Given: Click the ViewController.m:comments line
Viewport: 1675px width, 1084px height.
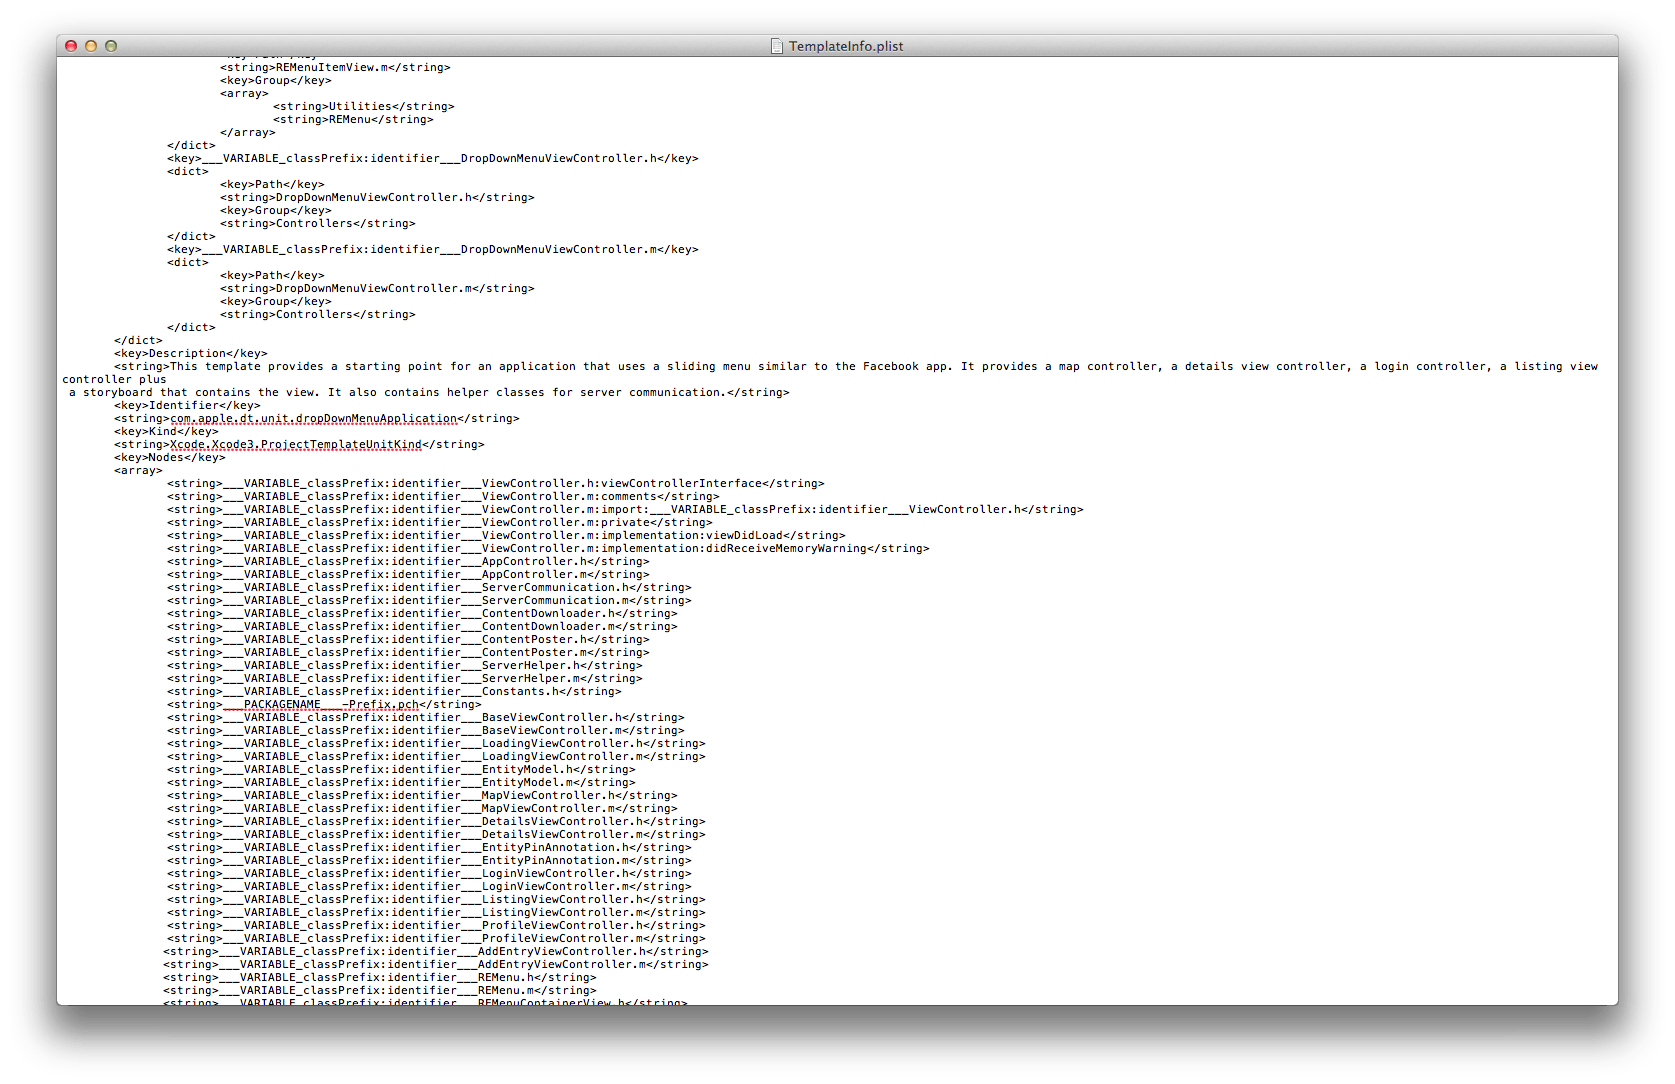Looking at the screenshot, I should (x=443, y=496).
